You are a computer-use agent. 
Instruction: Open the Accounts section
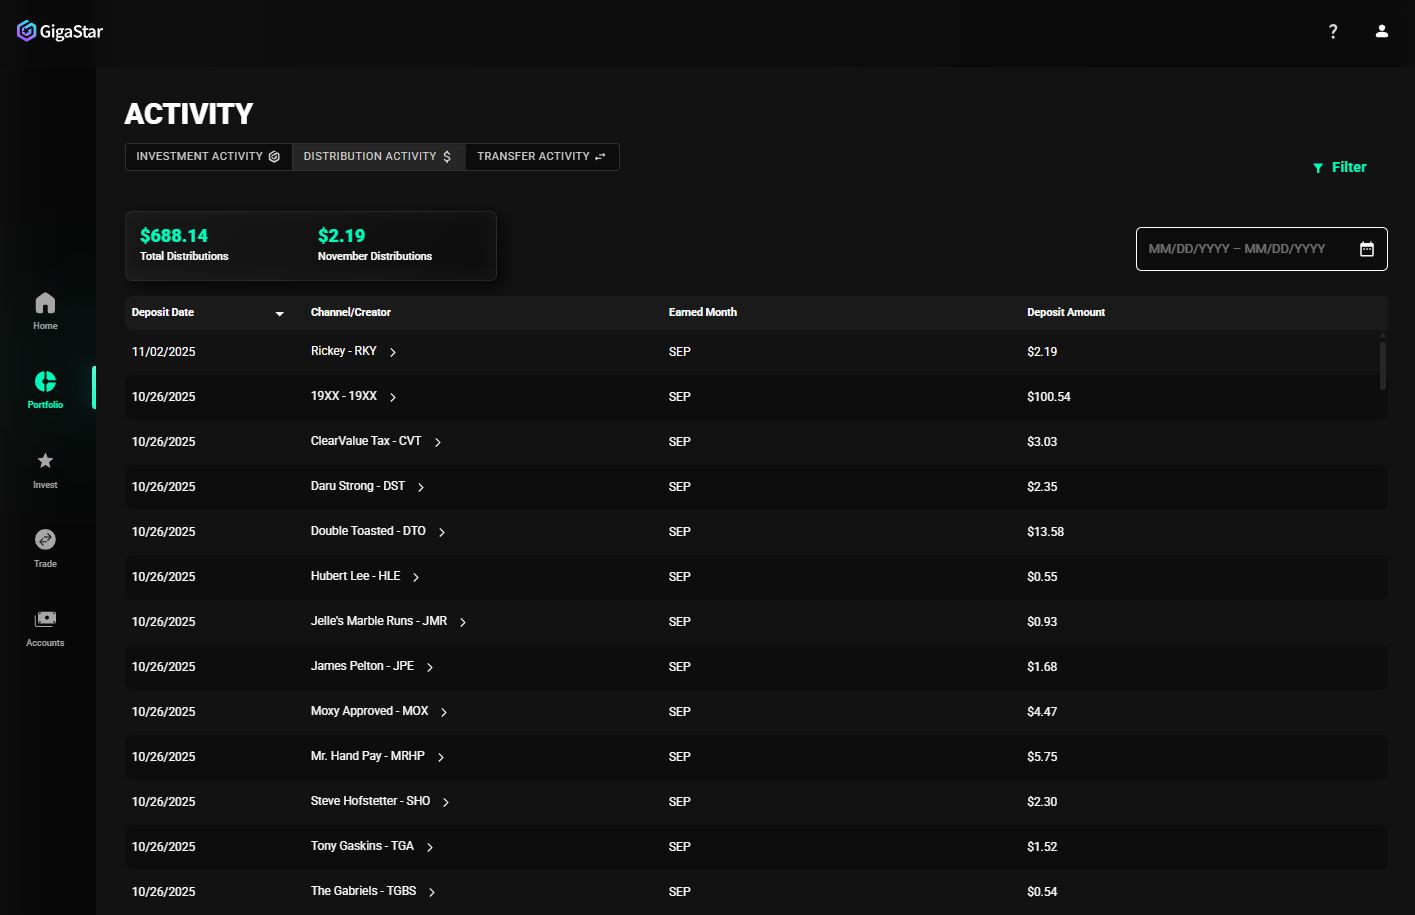coord(45,625)
